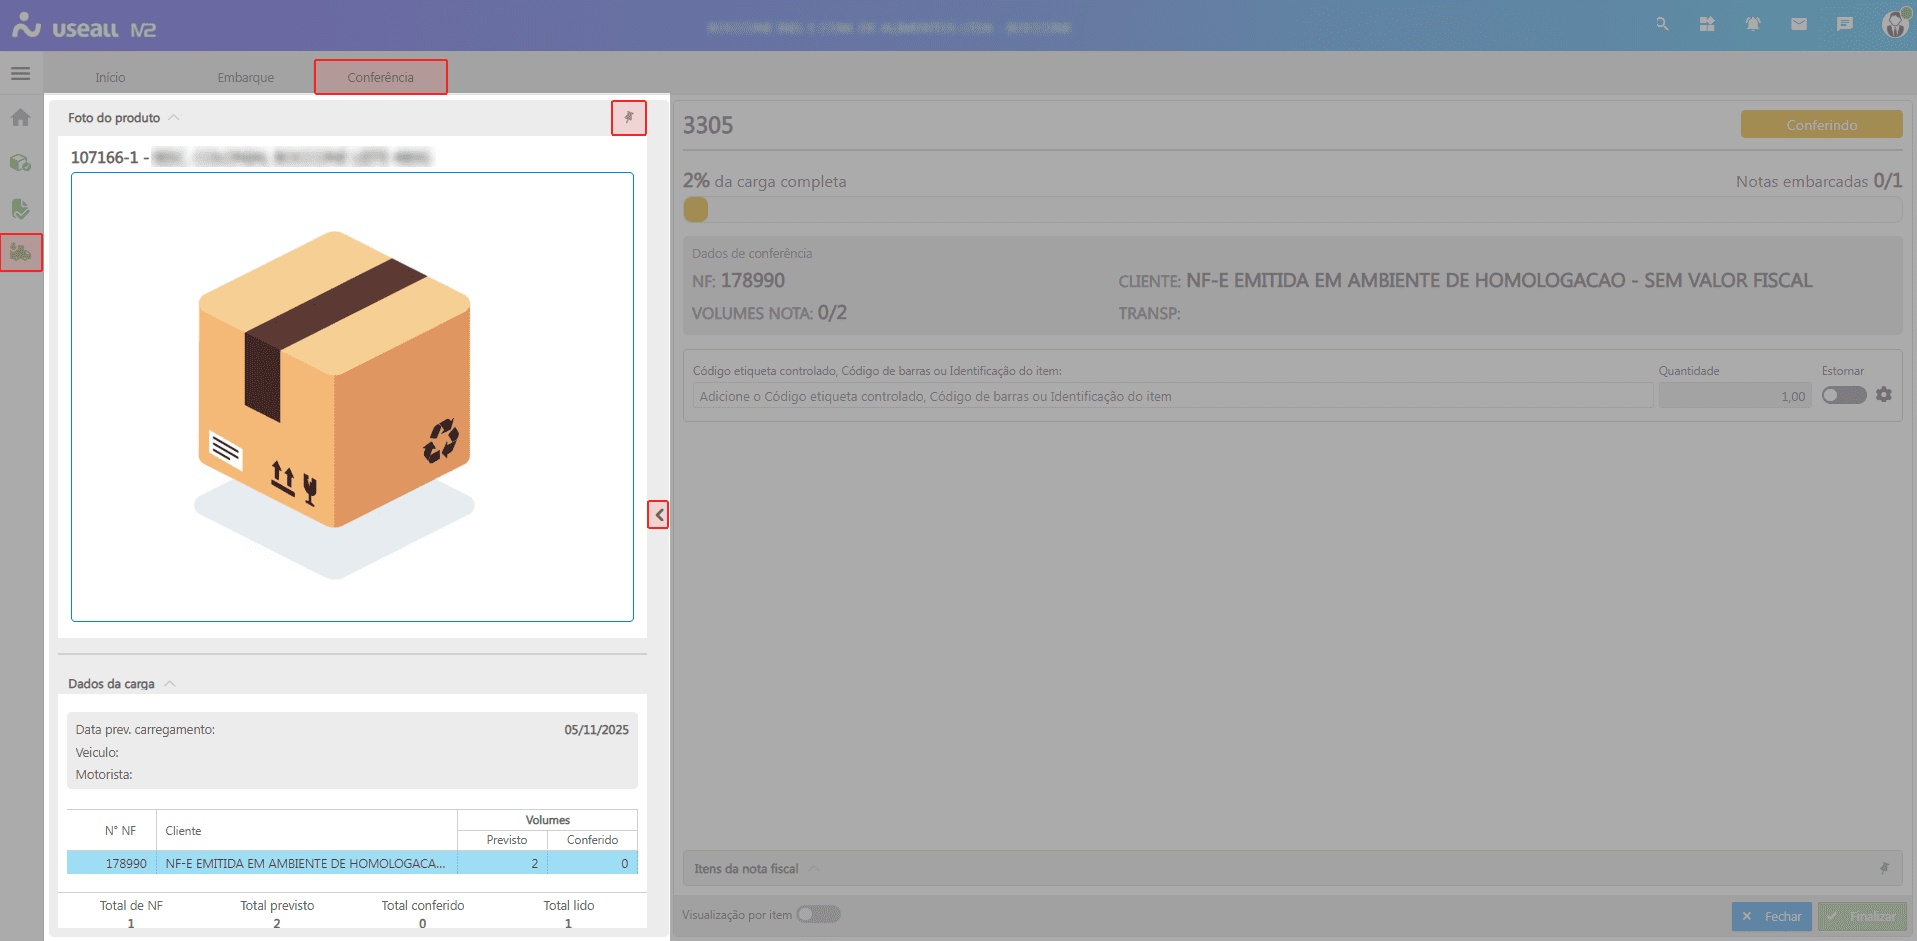Viewport: 1917px width, 941px height.
Task: Collapse the Dados da carga section
Action: click(170, 684)
